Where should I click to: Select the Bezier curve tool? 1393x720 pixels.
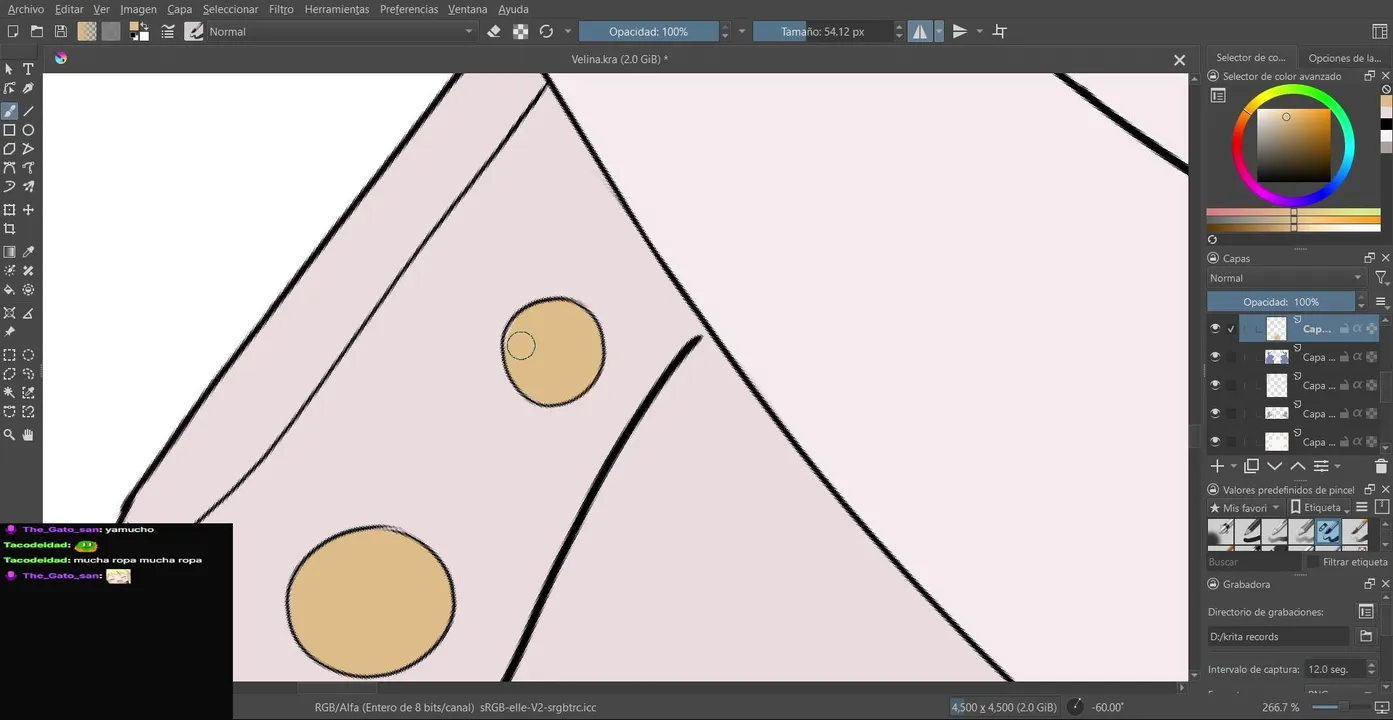point(9,168)
